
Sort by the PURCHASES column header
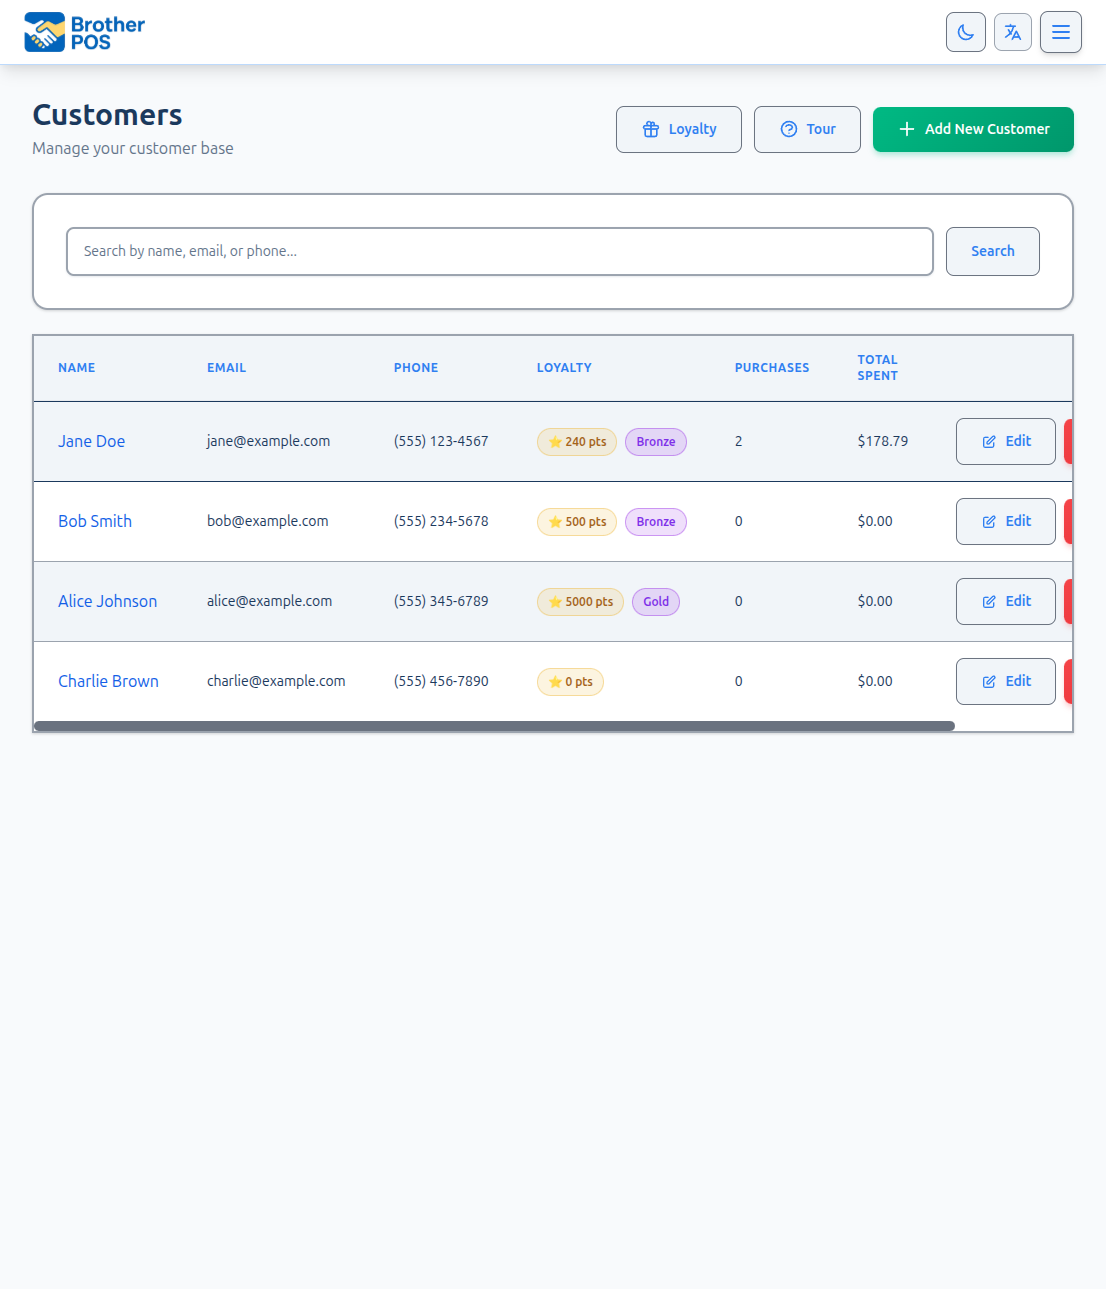[x=772, y=367]
